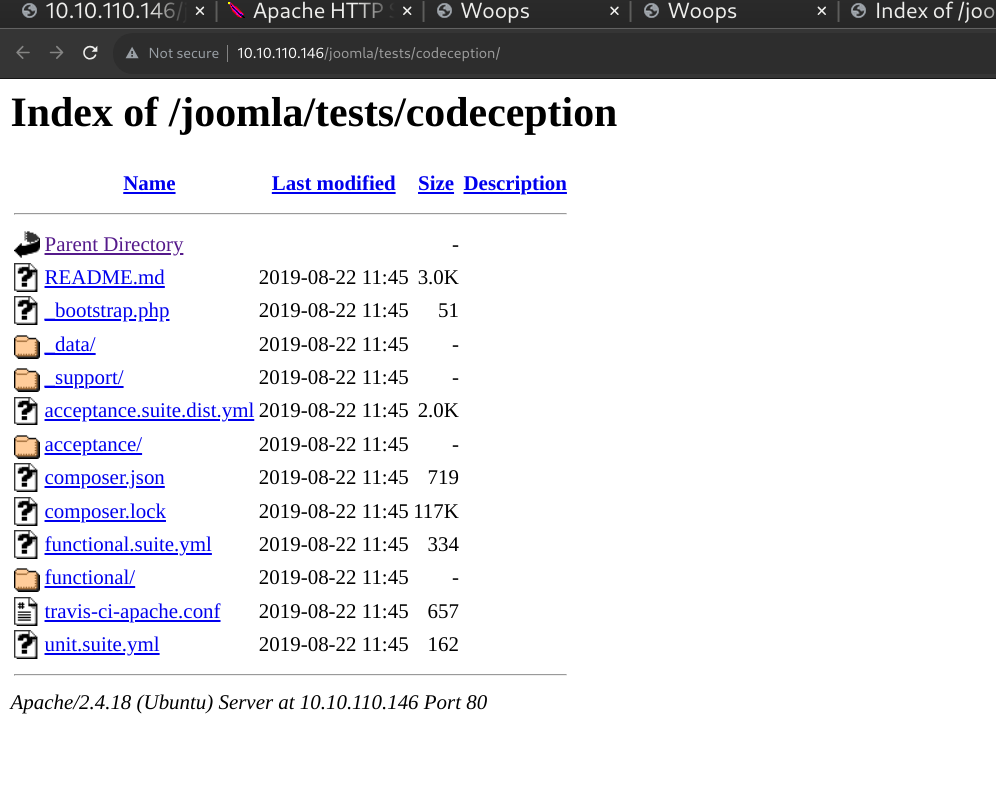
Task: Click the Not secure warning icon
Action: 132,53
